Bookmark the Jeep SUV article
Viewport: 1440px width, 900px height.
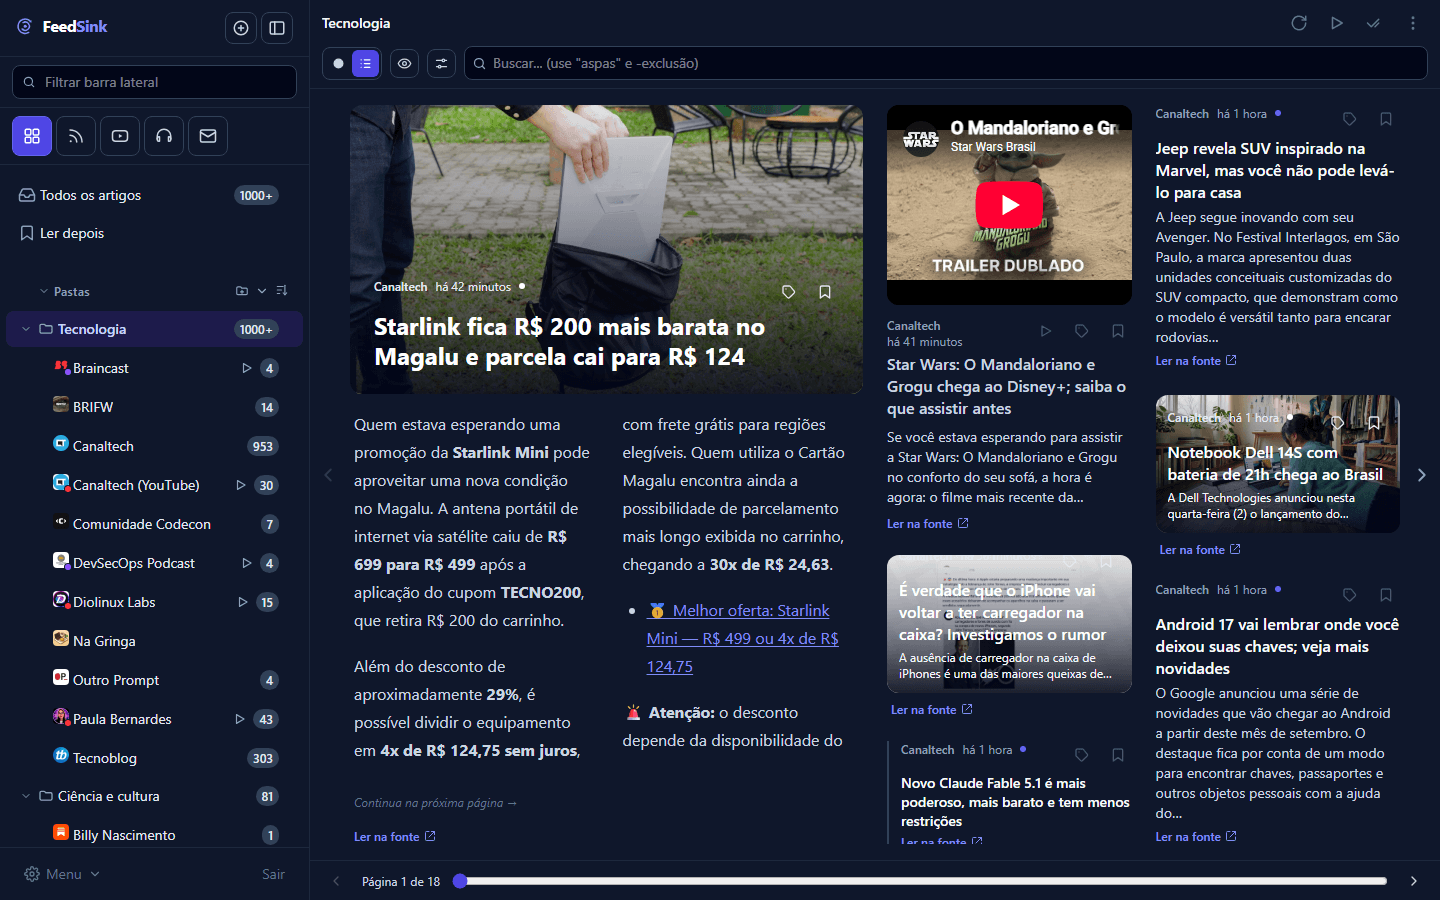point(1386,119)
